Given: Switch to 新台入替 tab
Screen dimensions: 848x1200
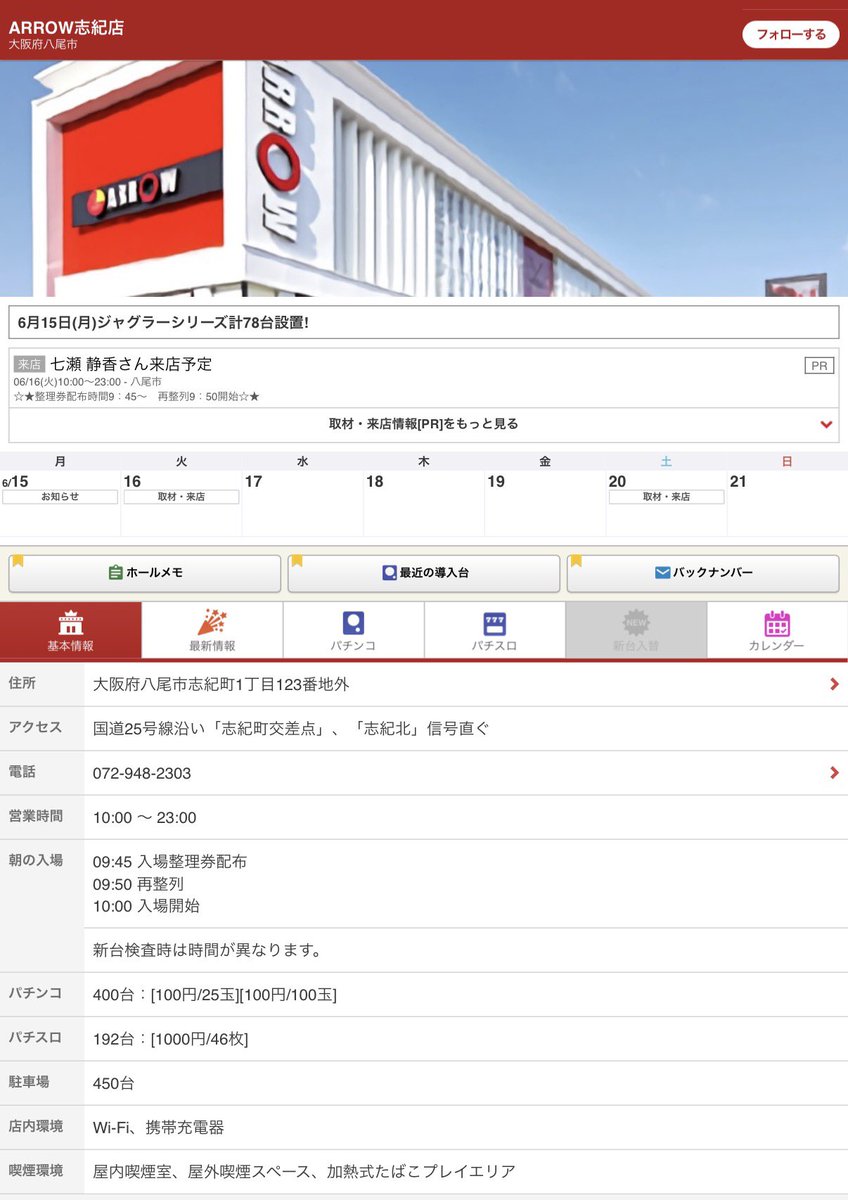Looking at the screenshot, I should pyautogui.click(x=636, y=630).
